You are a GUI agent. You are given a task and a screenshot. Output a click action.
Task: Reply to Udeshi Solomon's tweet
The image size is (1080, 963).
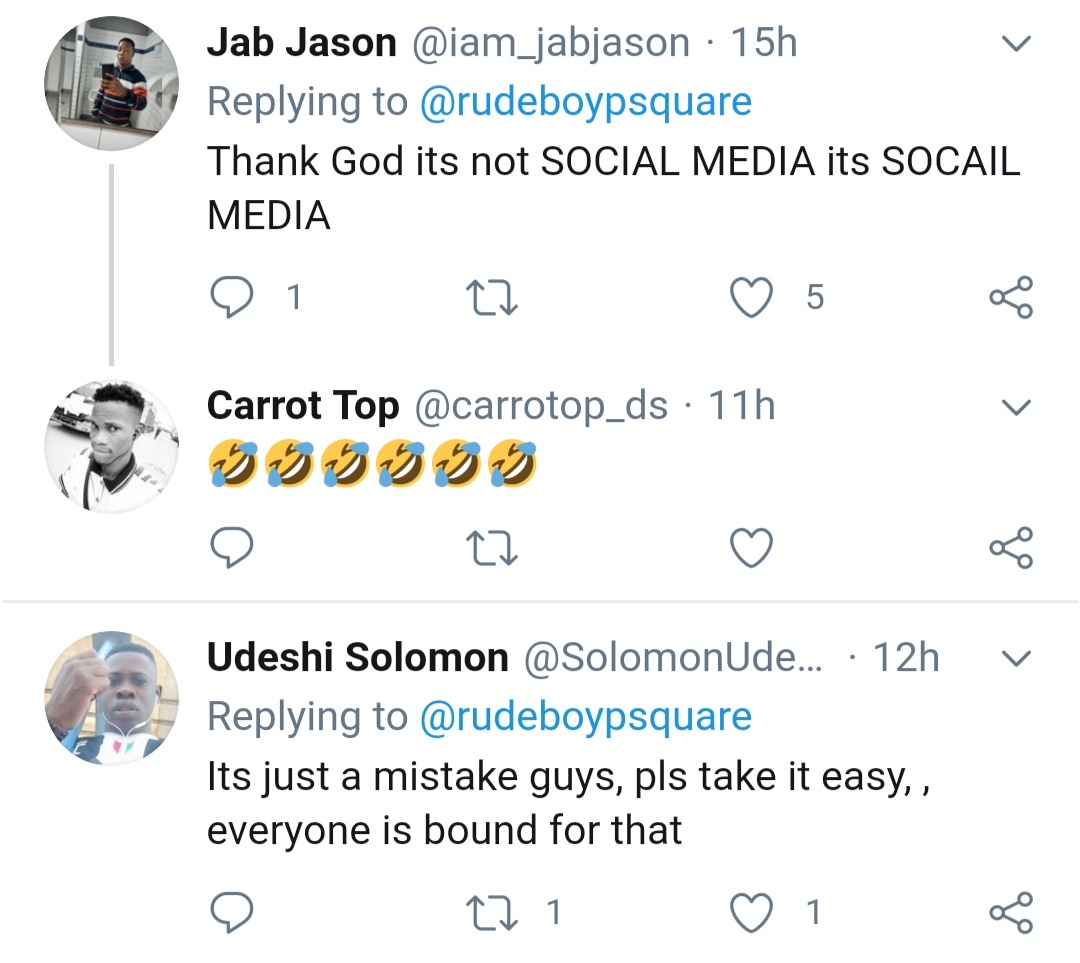tap(233, 911)
